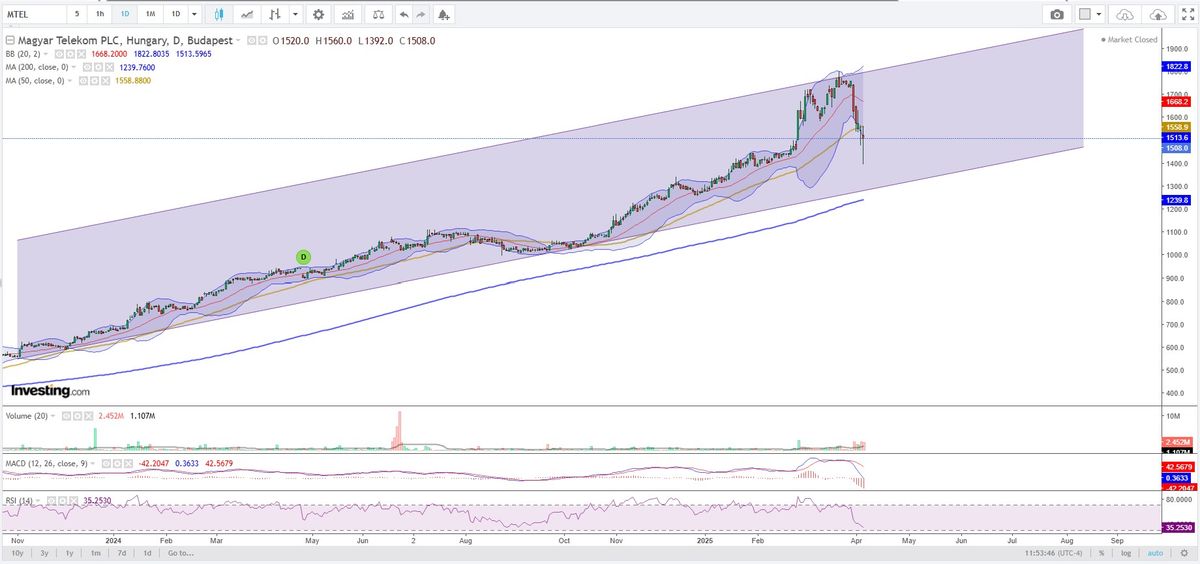Set range to 3y
The image size is (1200, 564).
[44, 552]
